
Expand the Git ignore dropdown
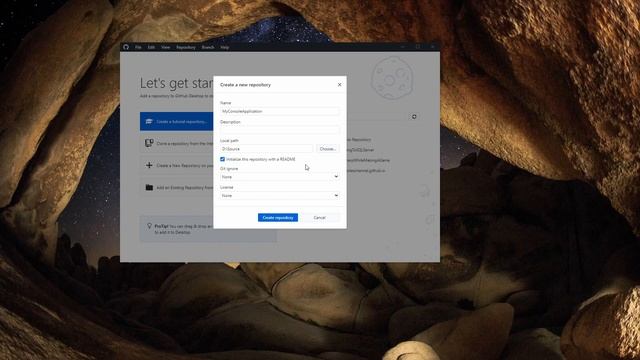pos(280,177)
